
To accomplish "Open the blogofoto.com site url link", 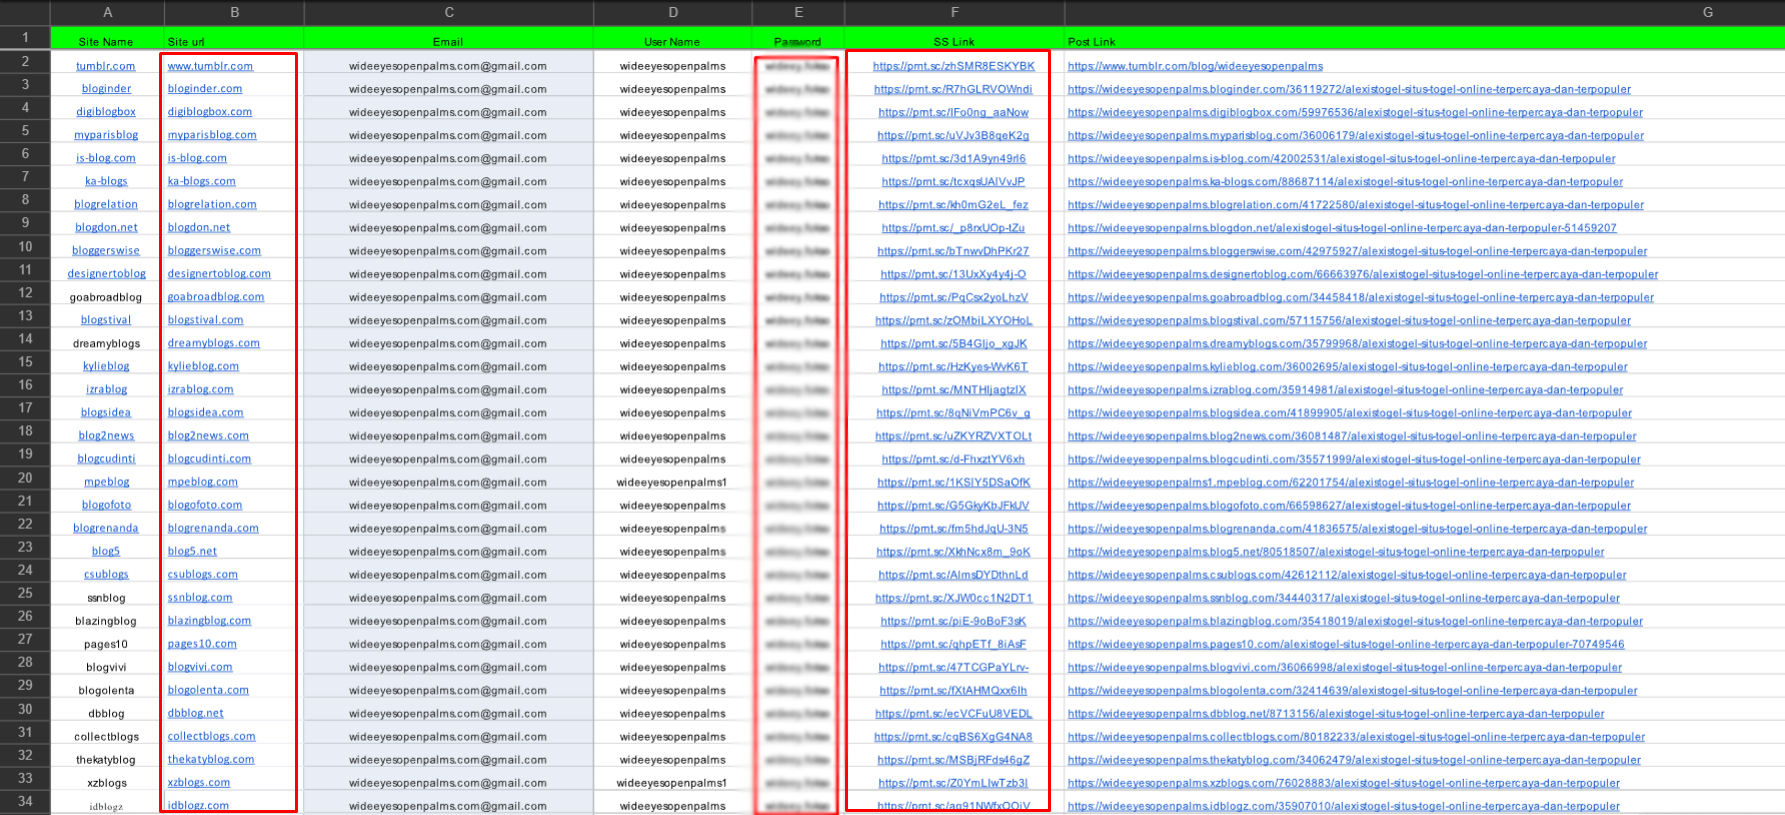I will click(205, 505).
